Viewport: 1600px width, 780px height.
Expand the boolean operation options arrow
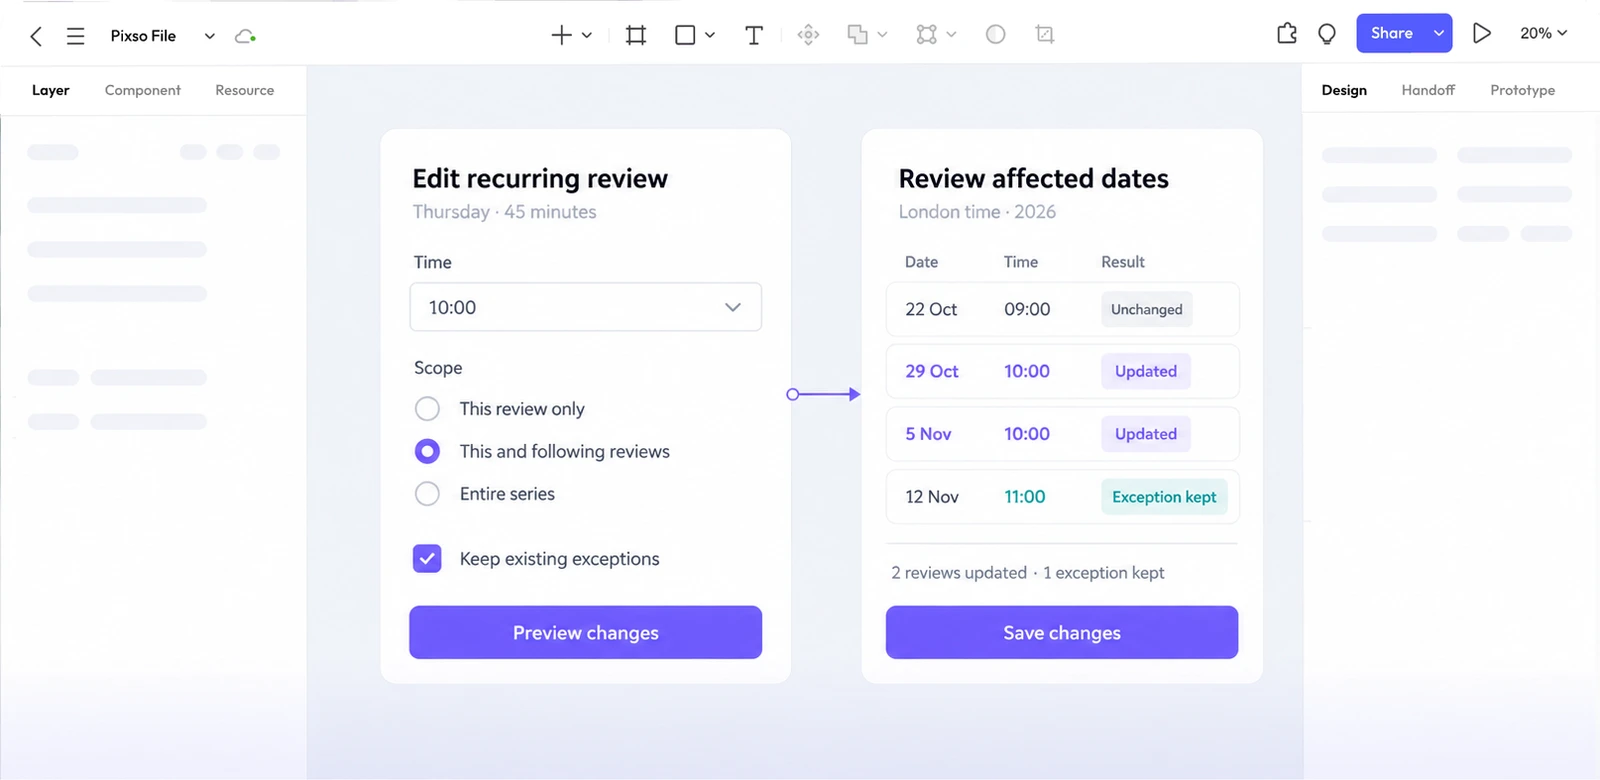click(882, 35)
